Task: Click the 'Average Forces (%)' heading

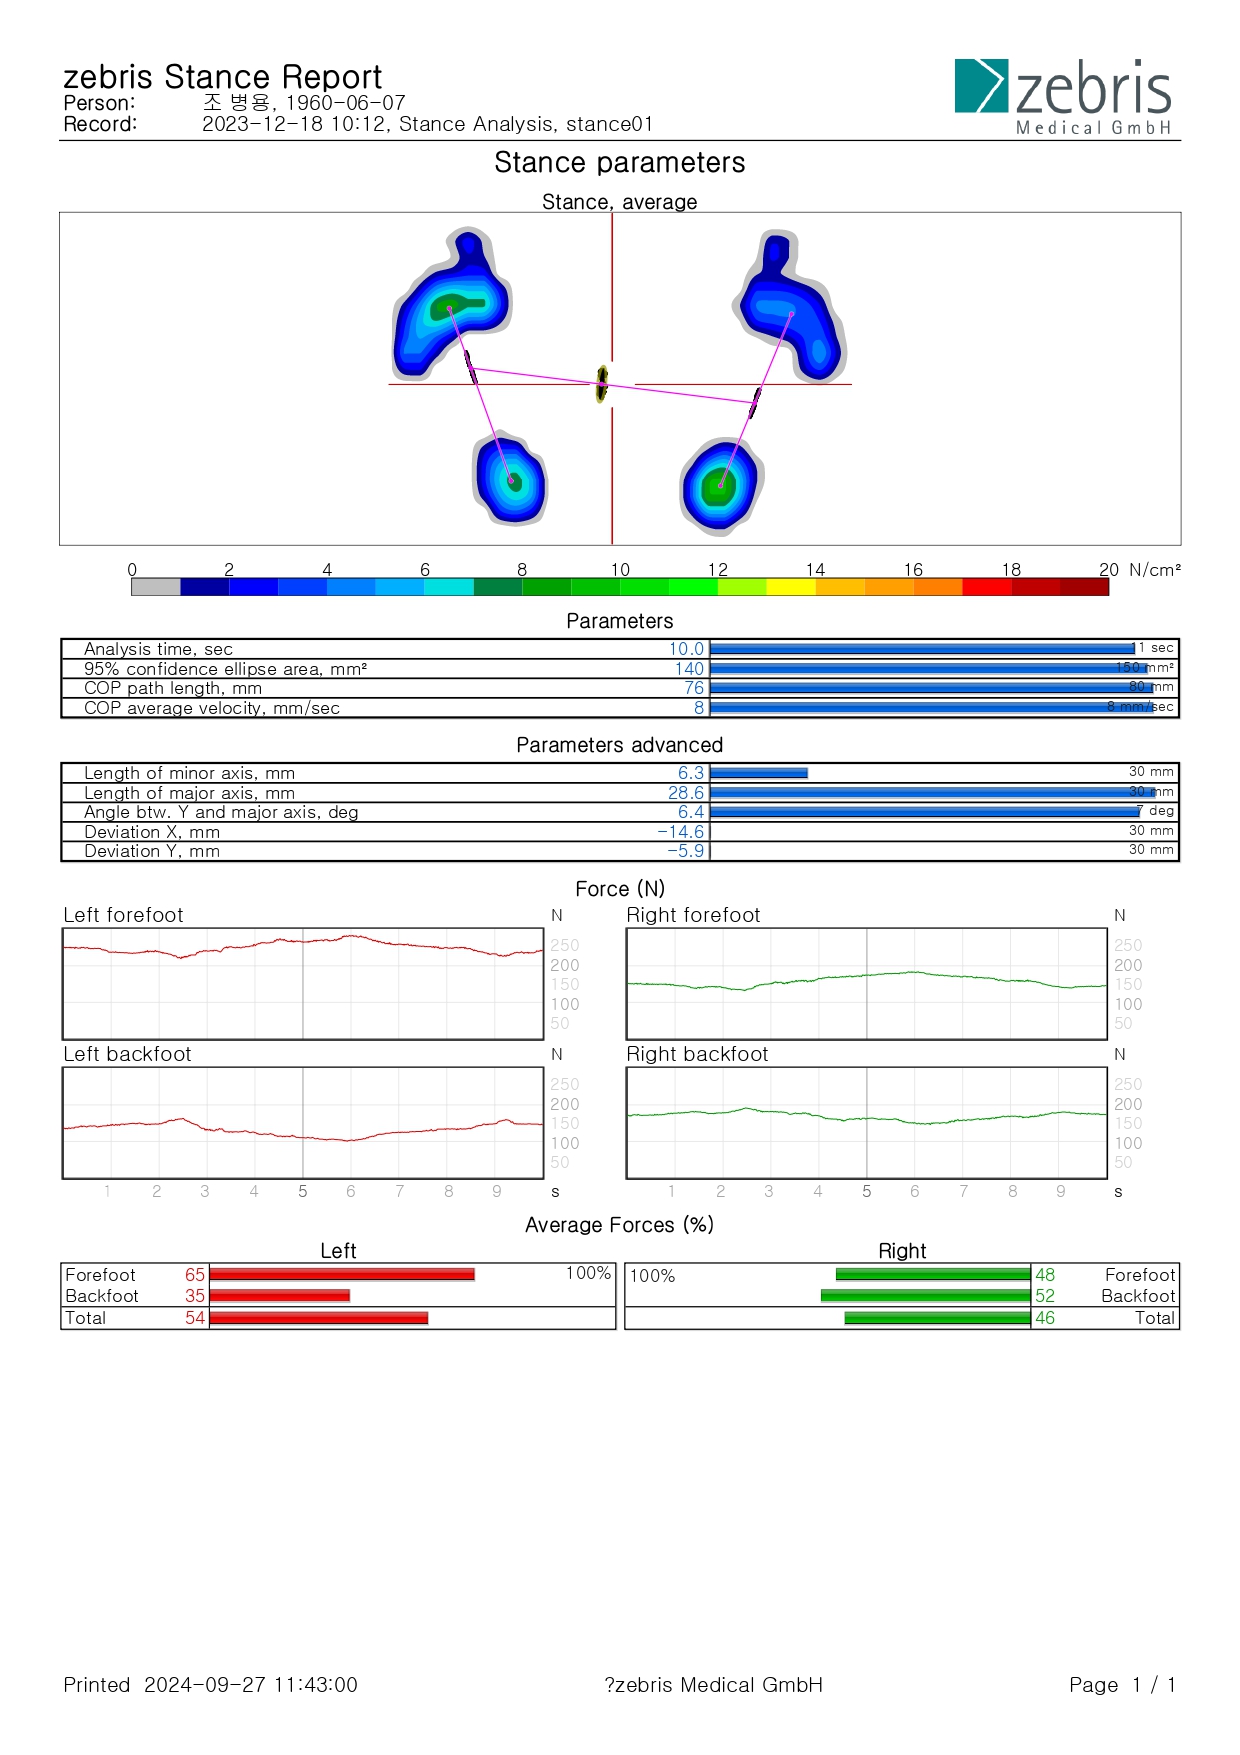Action: tap(620, 1225)
